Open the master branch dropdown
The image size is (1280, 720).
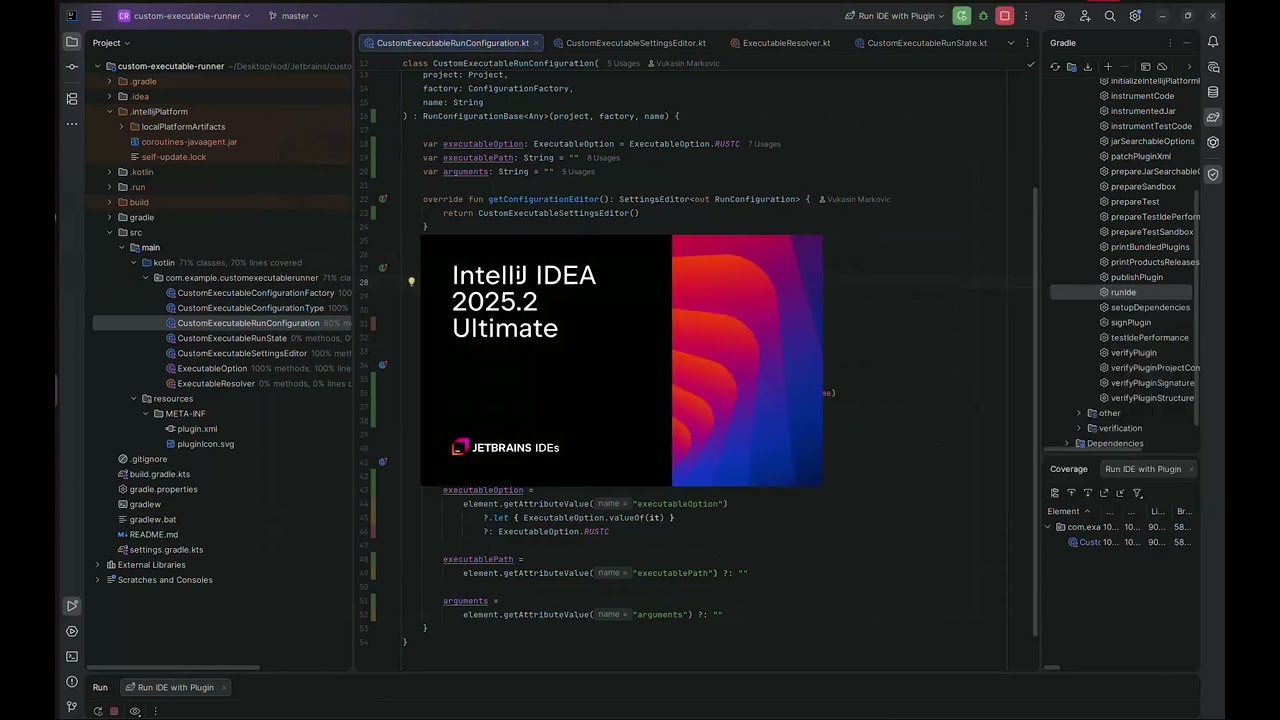coord(293,16)
